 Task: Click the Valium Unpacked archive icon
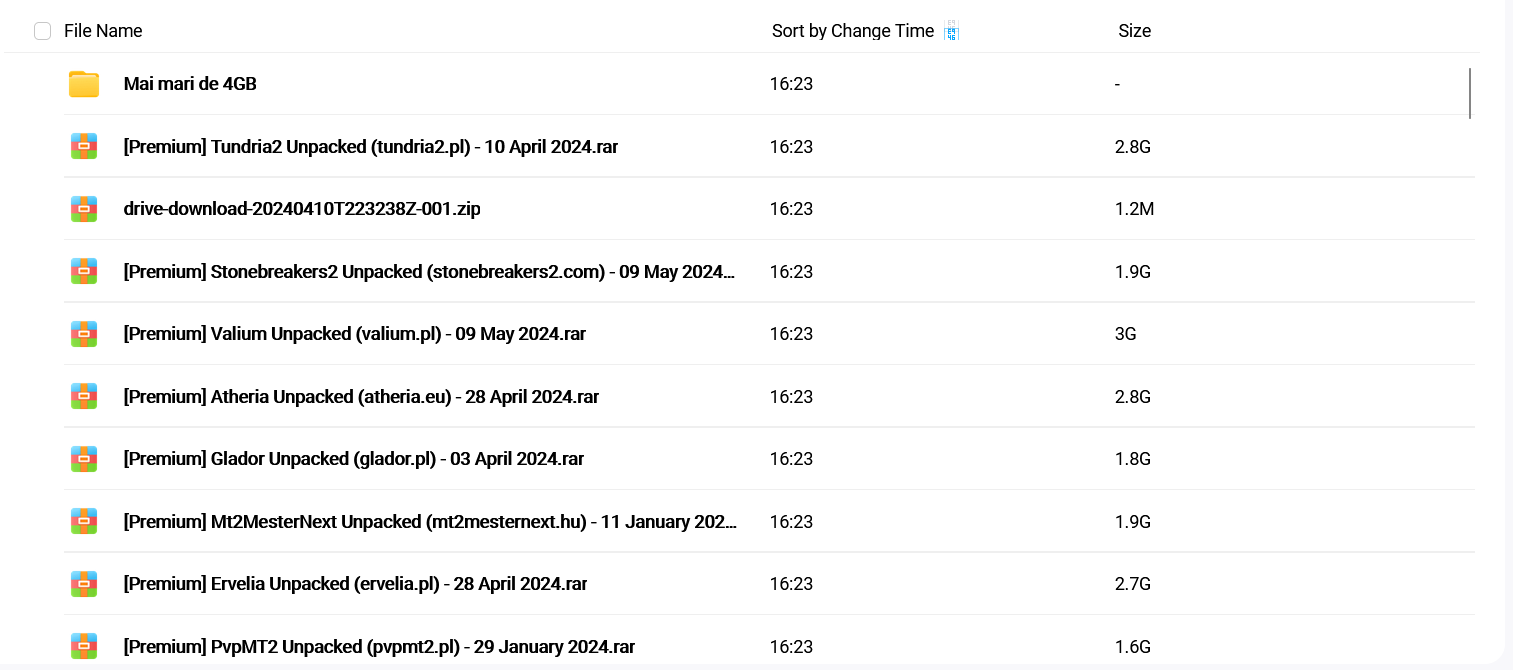(x=84, y=334)
